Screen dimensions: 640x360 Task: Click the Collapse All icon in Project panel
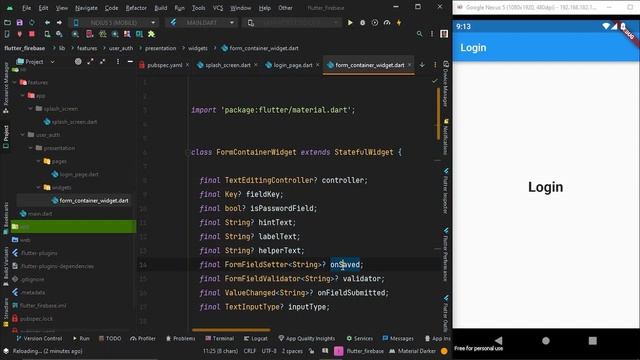tap(102, 62)
